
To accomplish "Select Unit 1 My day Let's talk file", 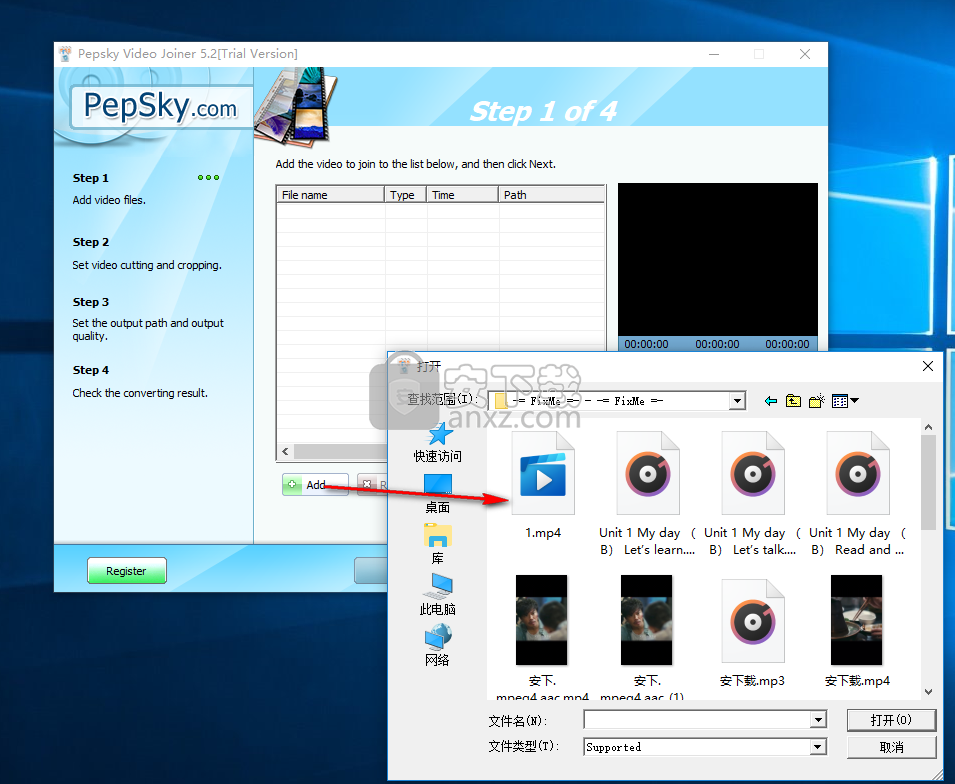I will click(753, 493).
